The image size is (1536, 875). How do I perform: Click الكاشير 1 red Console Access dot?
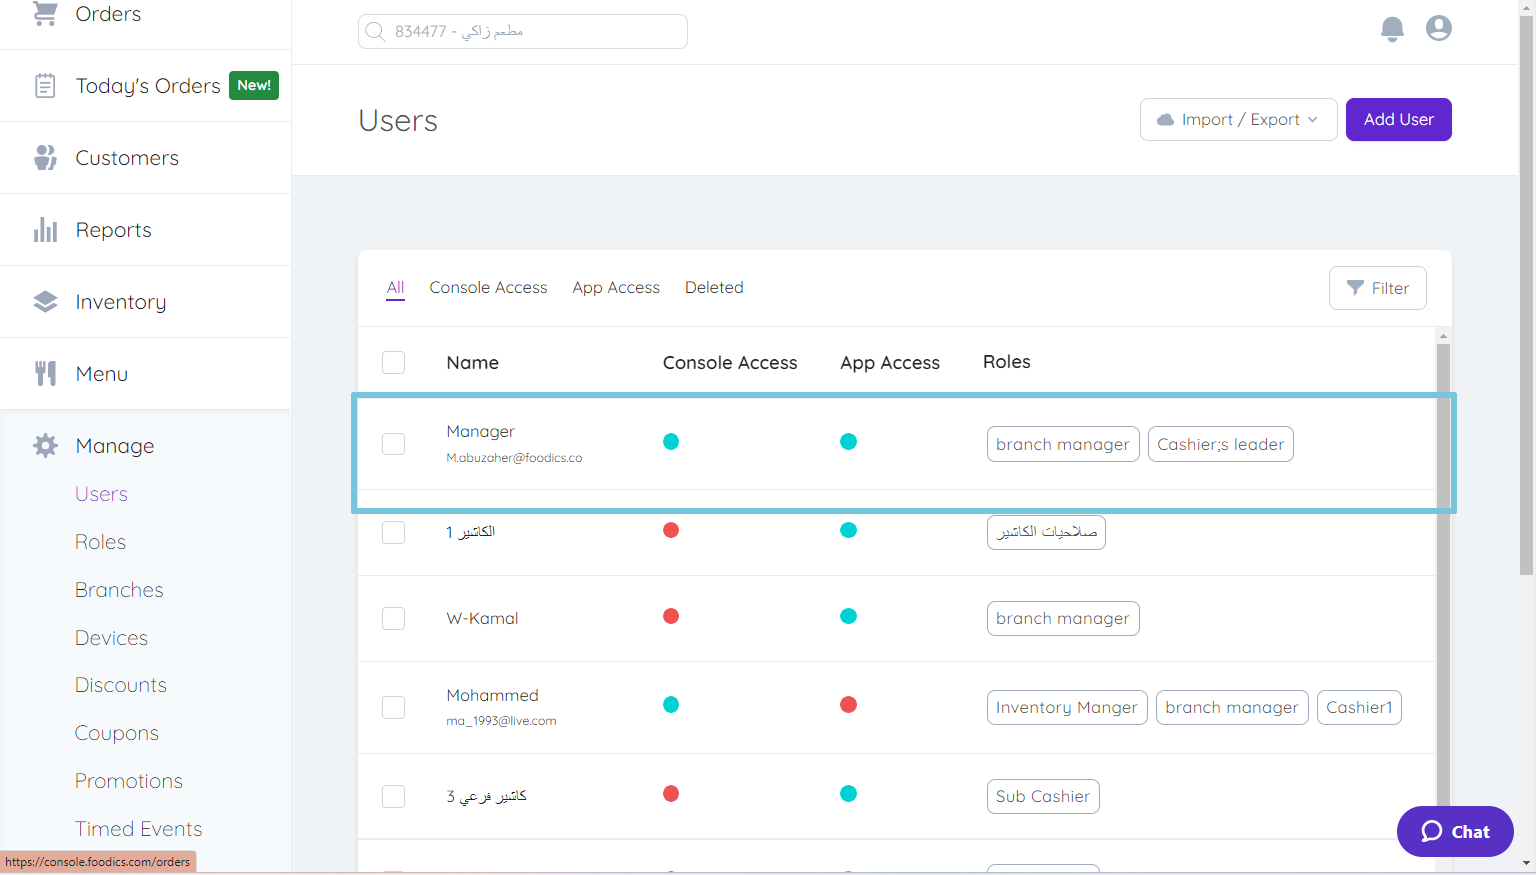pyautogui.click(x=671, y=530)
